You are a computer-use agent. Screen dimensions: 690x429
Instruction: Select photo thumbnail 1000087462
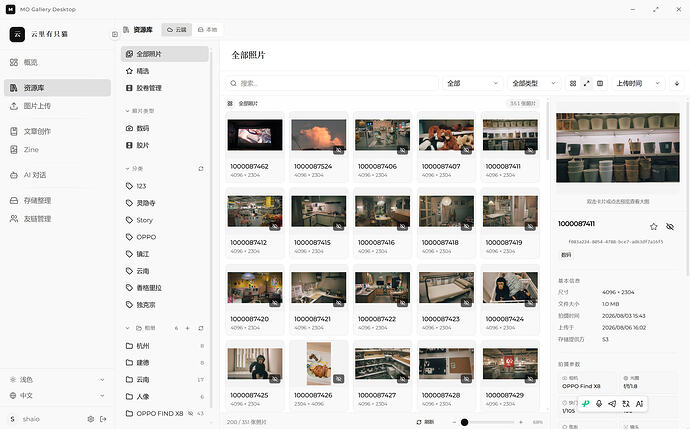pos(255,135)
